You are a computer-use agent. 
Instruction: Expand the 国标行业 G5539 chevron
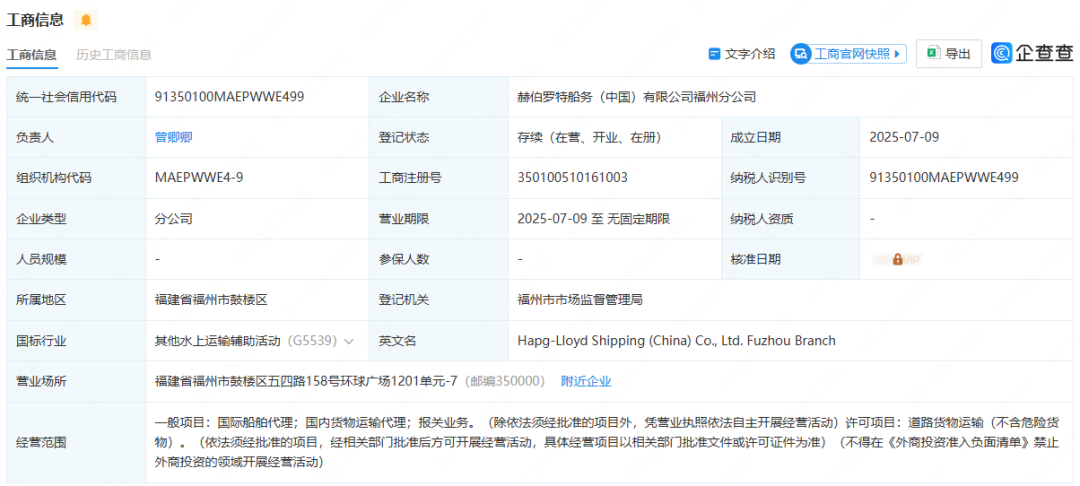pyautogui.click(x=349, y=341)
